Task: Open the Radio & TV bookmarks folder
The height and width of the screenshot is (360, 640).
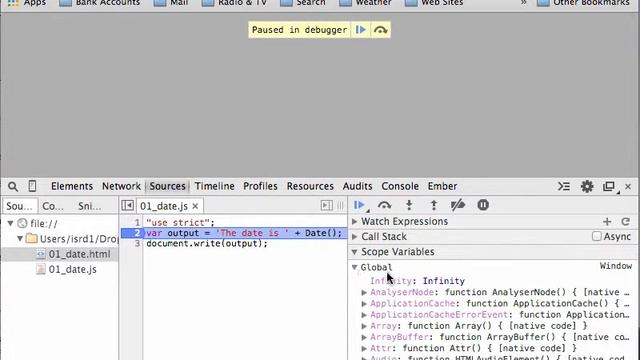Action: coord(234,3)
